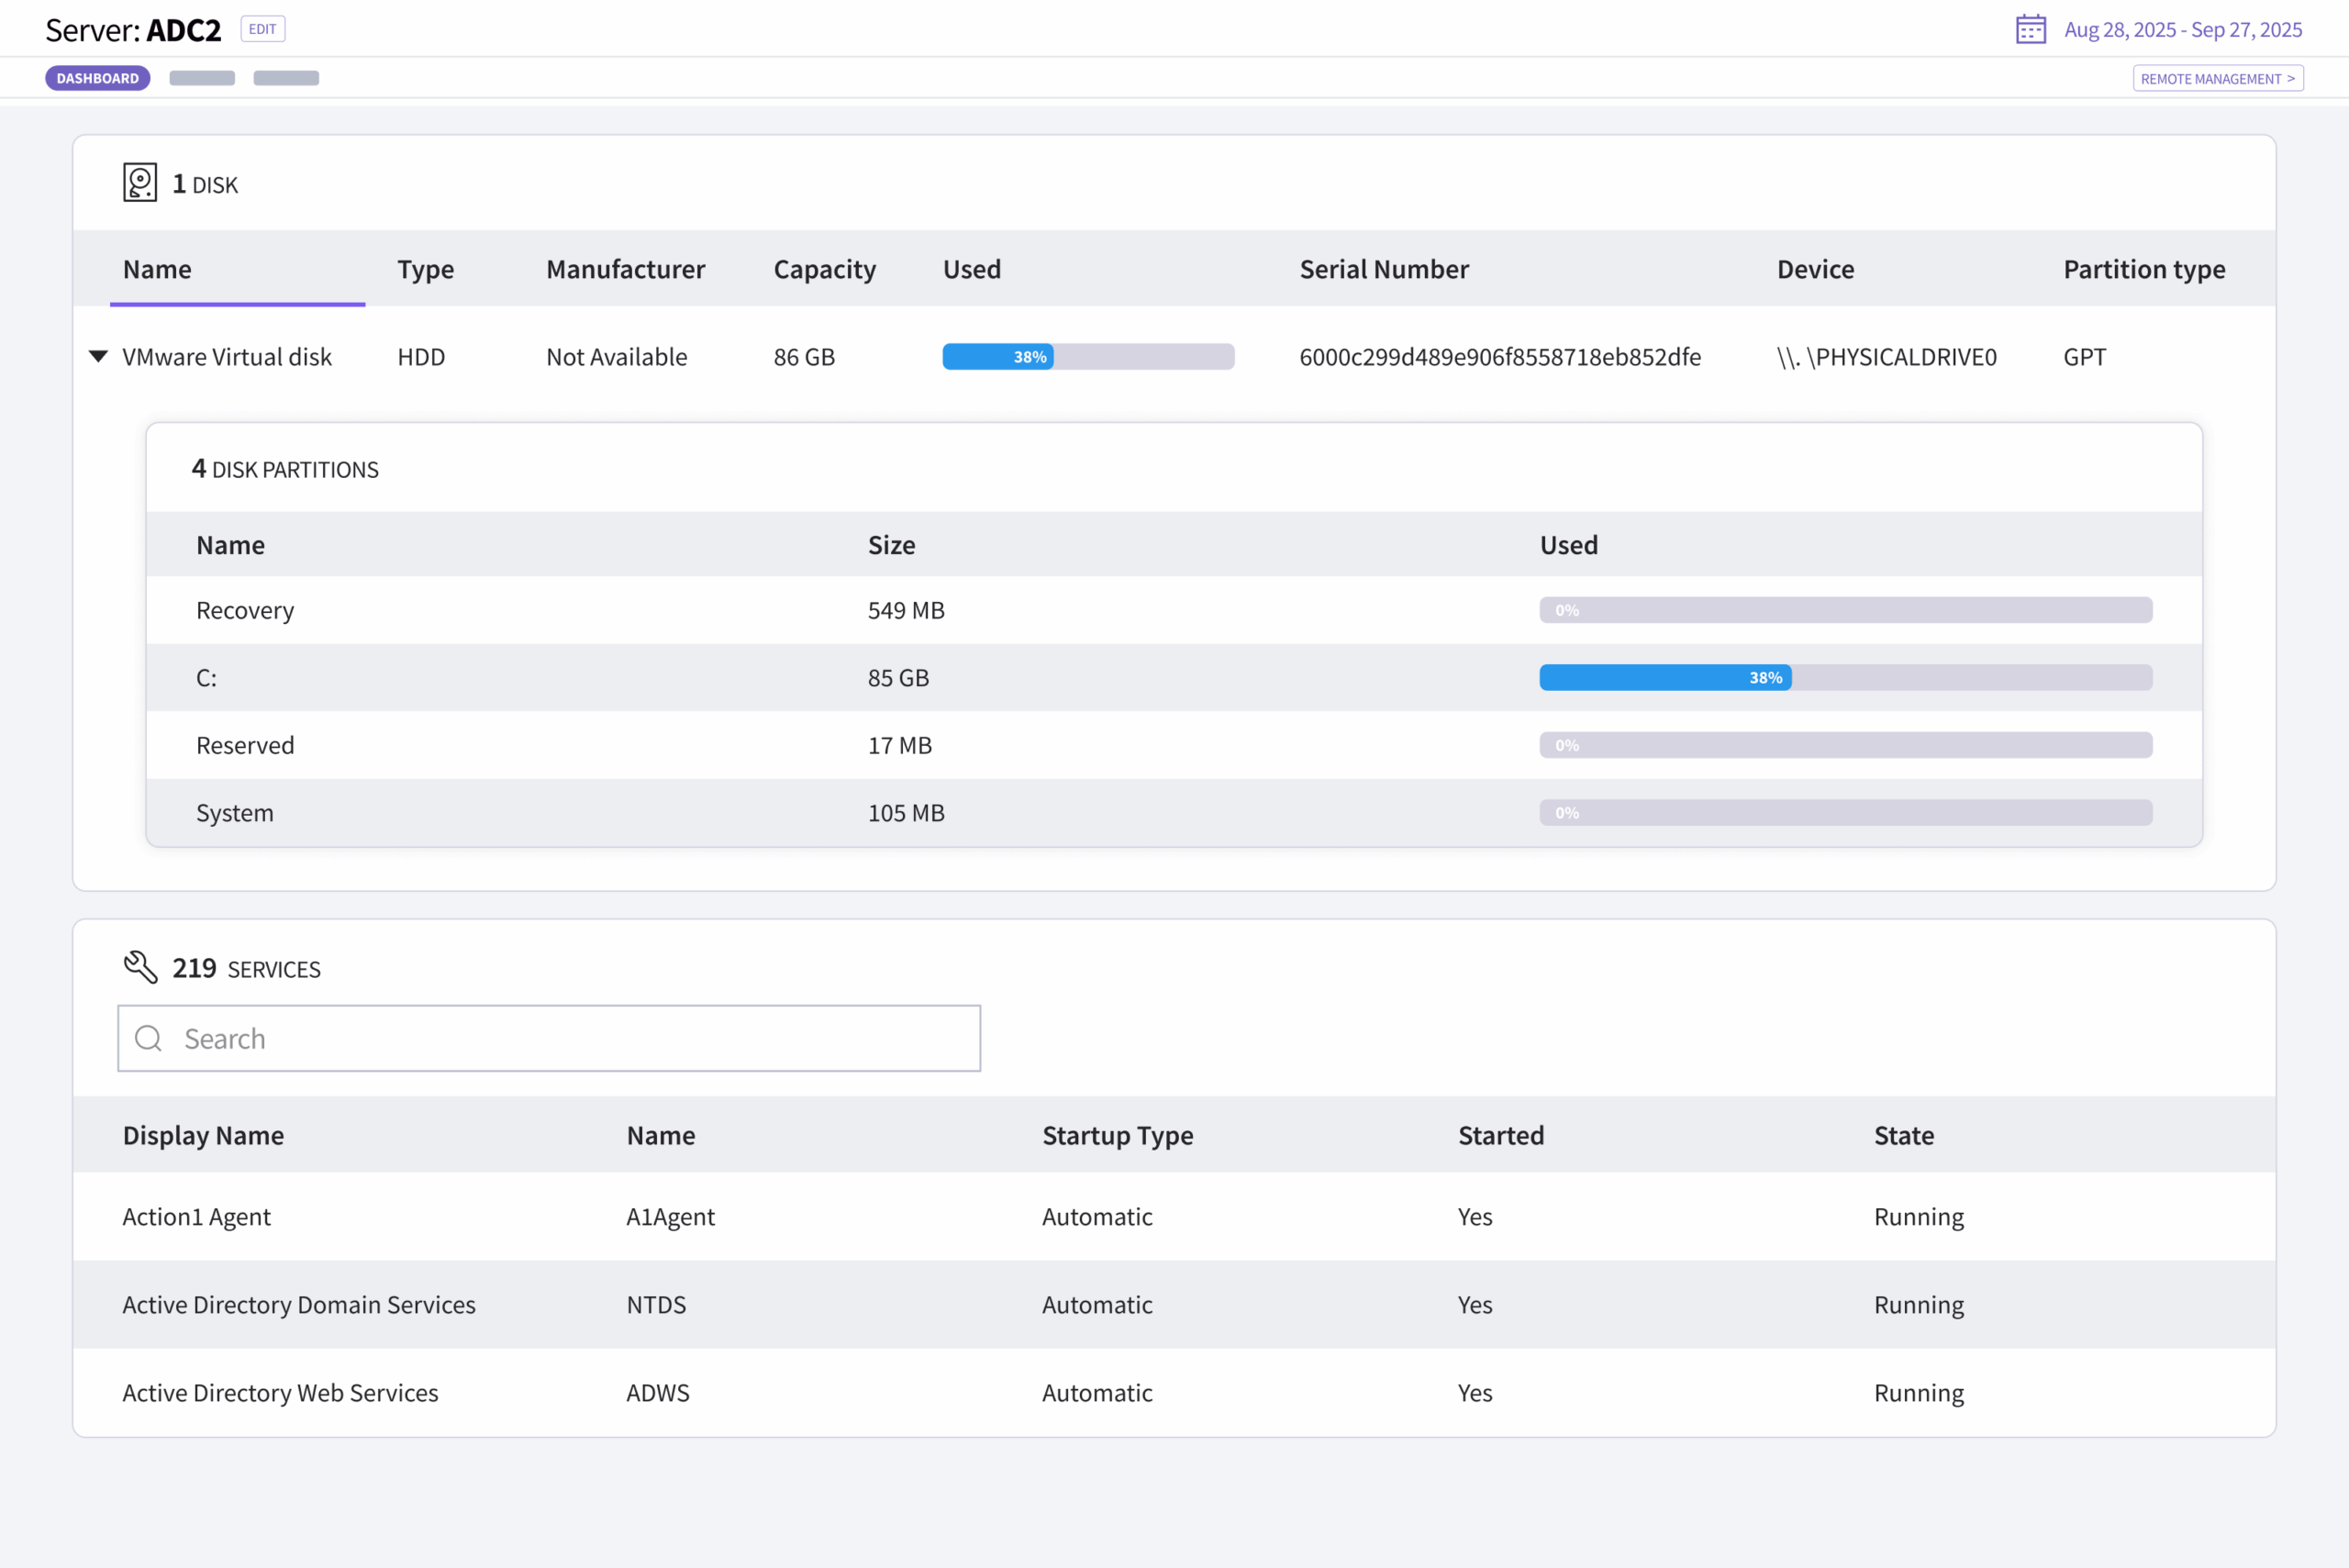Open the calendar date picker icon
2349x1568 pixels.
2028,29
